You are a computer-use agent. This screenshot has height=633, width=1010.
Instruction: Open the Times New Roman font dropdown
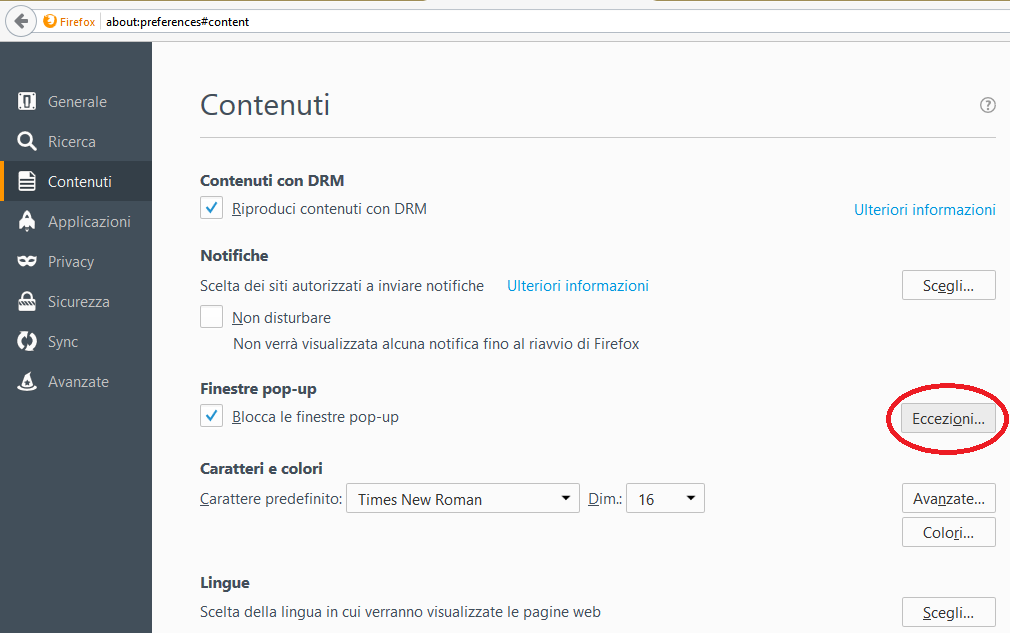pos(463,498)
